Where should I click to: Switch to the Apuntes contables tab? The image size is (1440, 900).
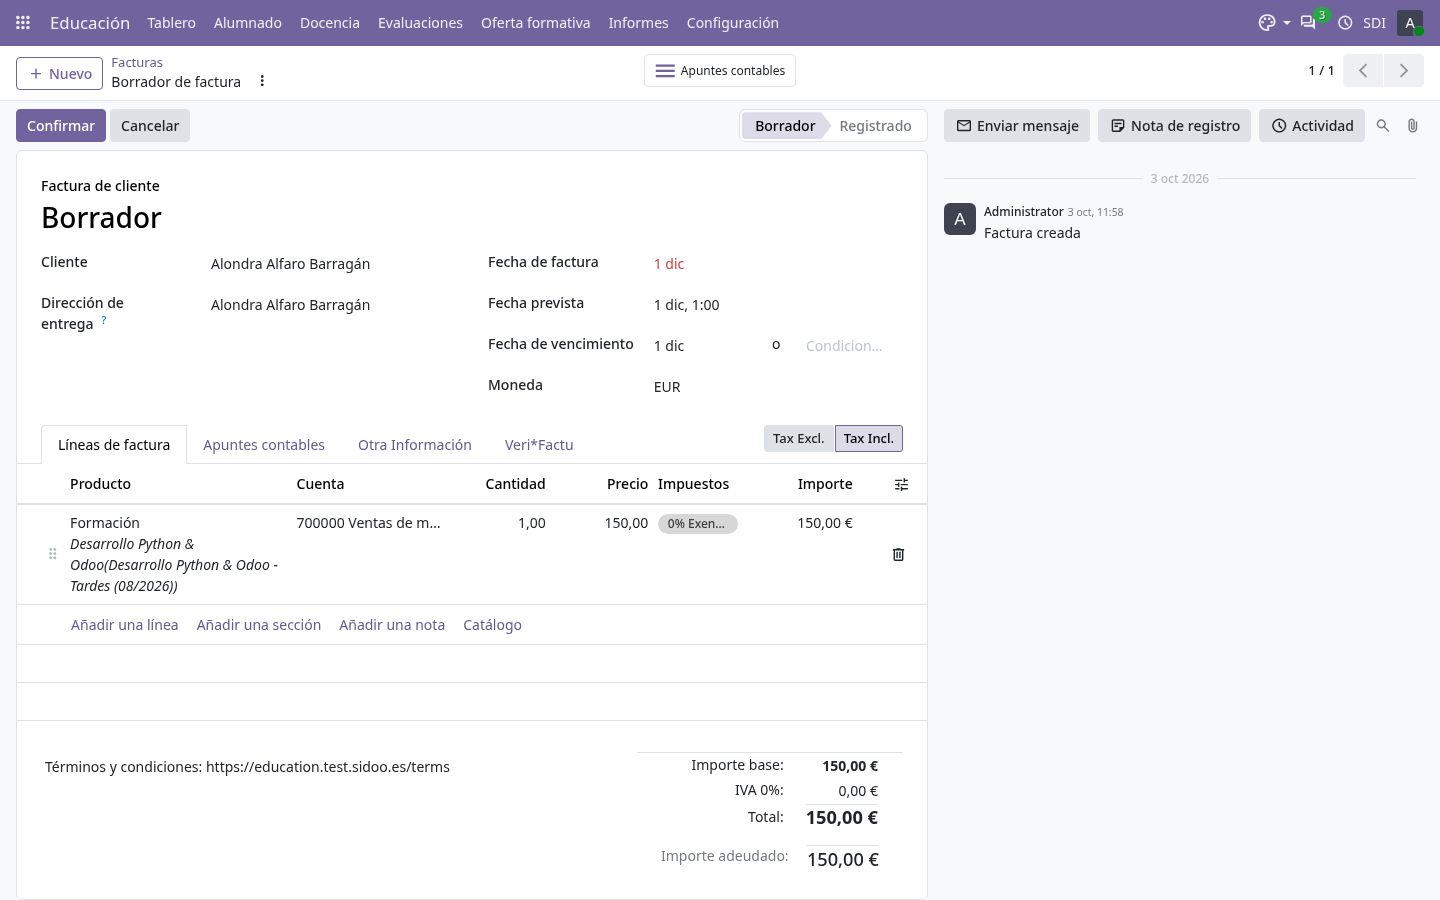pos(264,445)
